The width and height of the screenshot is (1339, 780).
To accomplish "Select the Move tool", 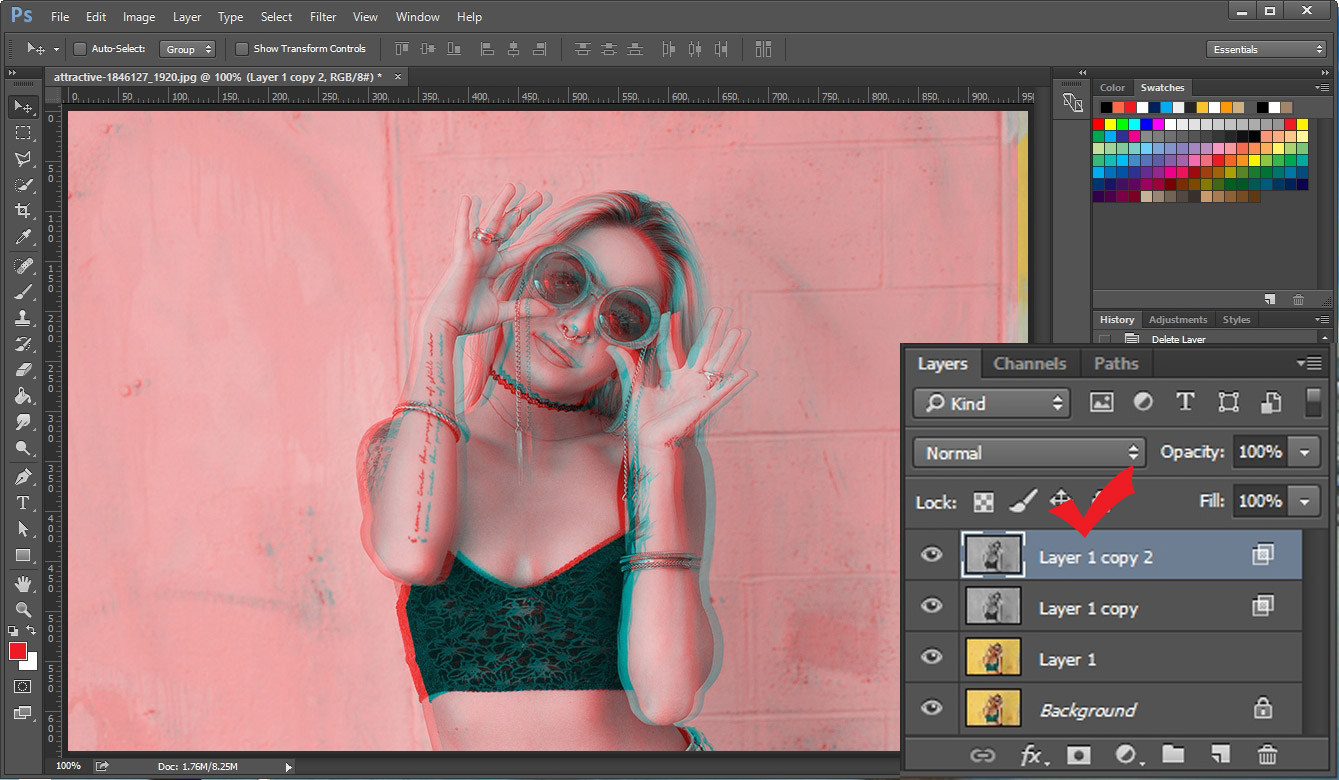I will pyautogui.click(x=23, y=106).
